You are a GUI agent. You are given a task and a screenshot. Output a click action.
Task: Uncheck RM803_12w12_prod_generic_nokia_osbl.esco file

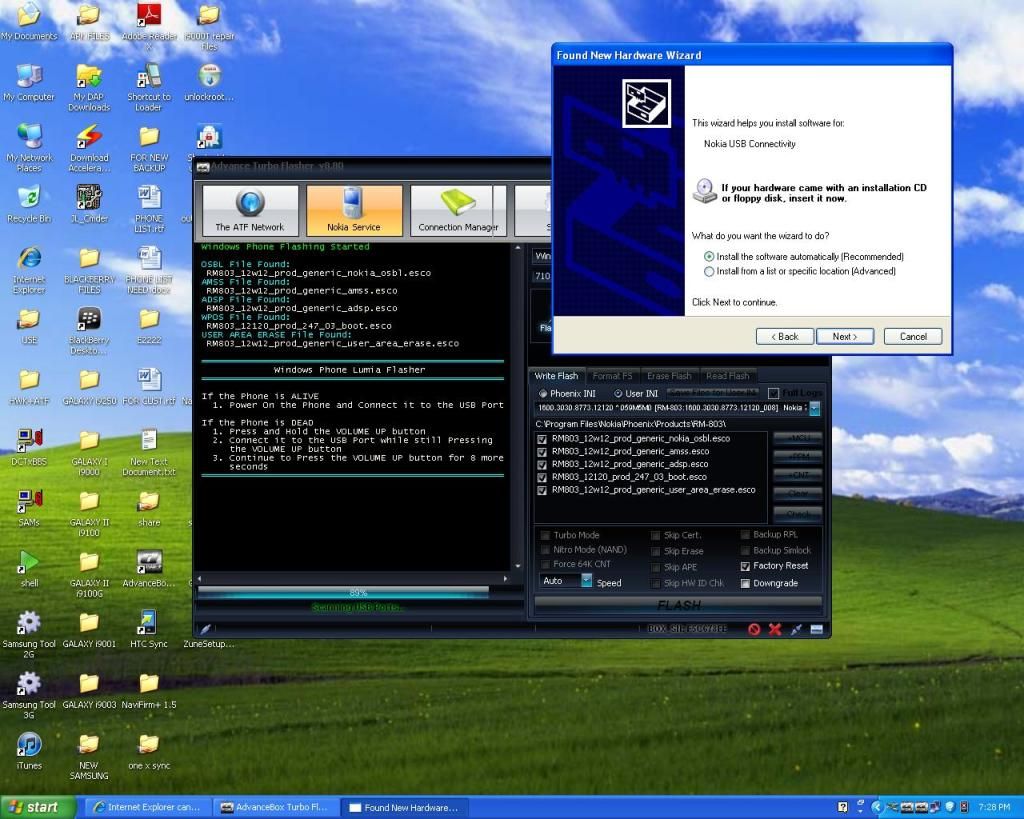pos(541,440)
